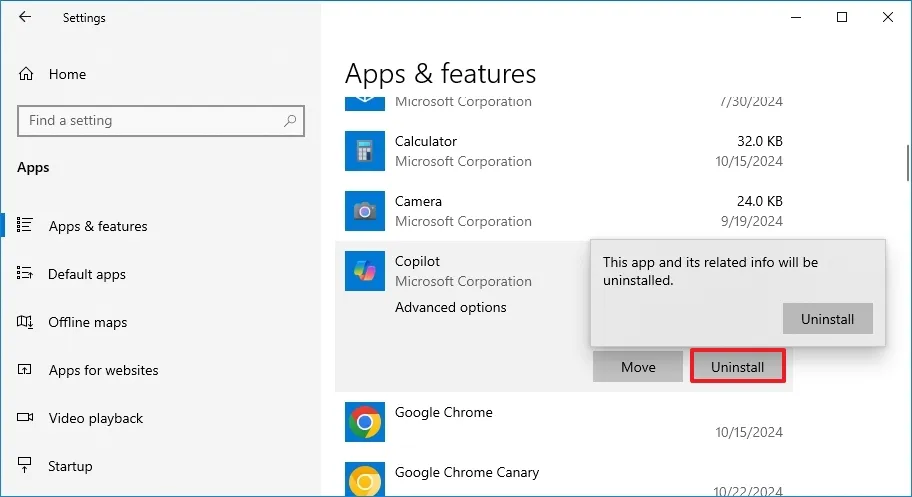The width and height of the screenshot is (912, 497).
Task: Click the search magnifier icon
Action: tap(290, 120)
